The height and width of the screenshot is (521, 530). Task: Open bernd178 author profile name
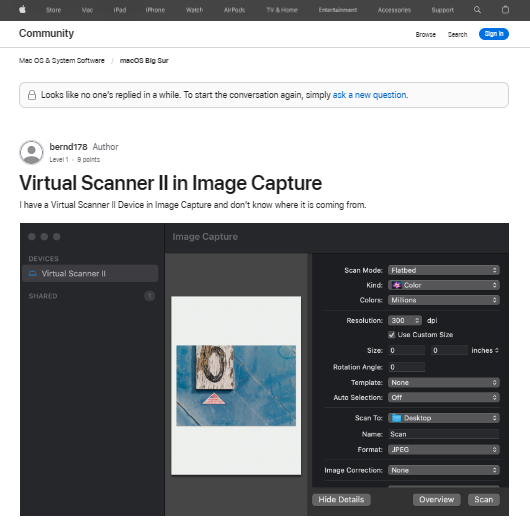click(x=68, y=147)
